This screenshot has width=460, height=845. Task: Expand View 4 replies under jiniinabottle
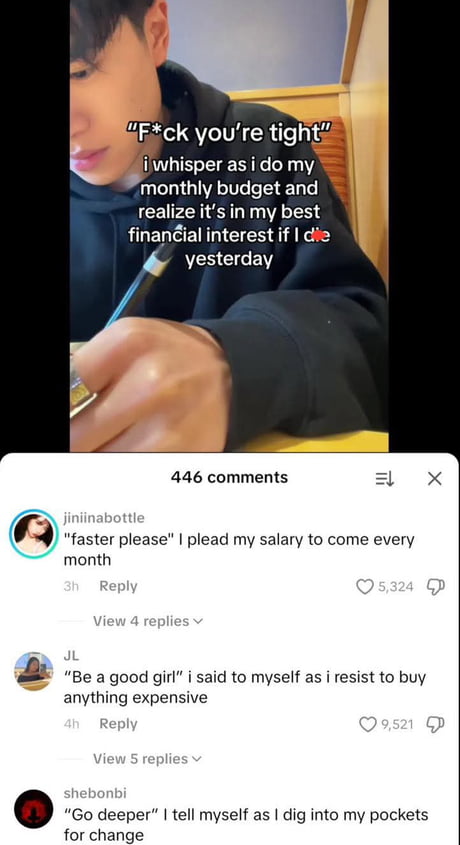[148, 621]
